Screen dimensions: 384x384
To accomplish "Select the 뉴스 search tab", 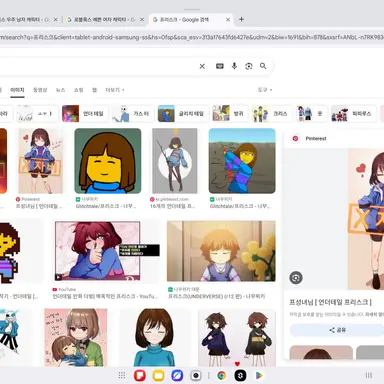I will pos(60,90).
